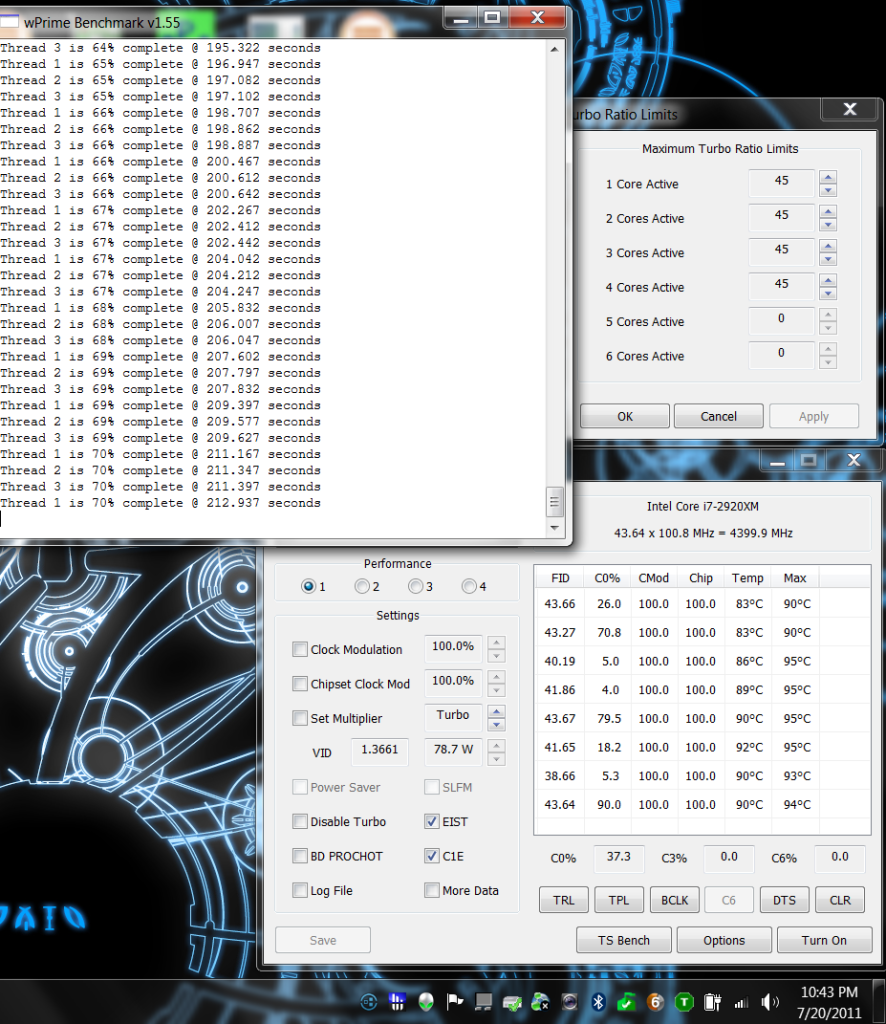Click the DTS button
This screenshot has height=1024, width=886.
[x=784, y=900]
